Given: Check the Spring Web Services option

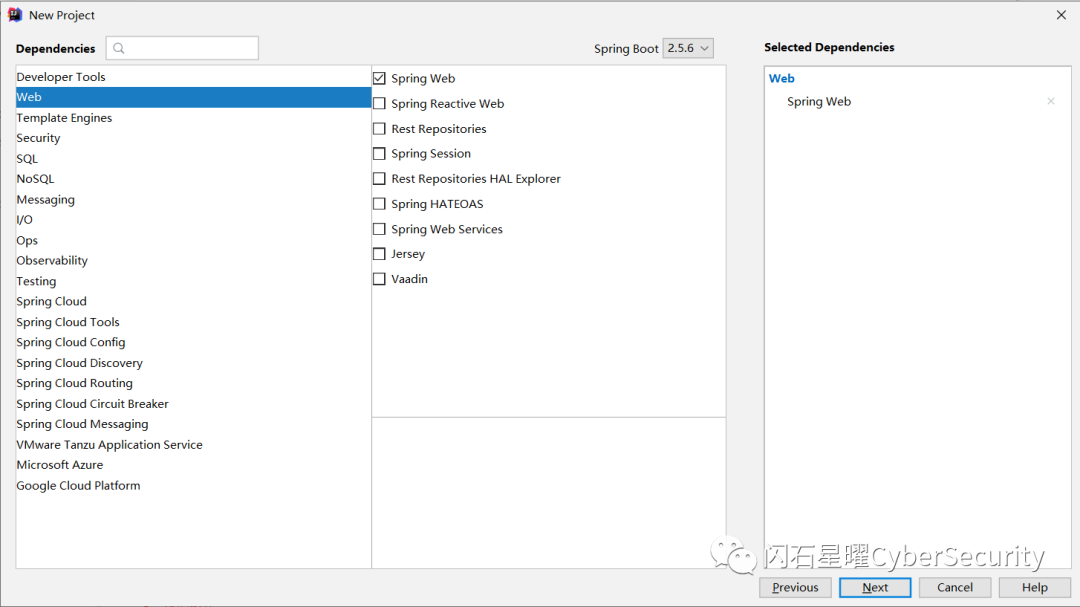Looking at the screenshot, I should [379, 229].
